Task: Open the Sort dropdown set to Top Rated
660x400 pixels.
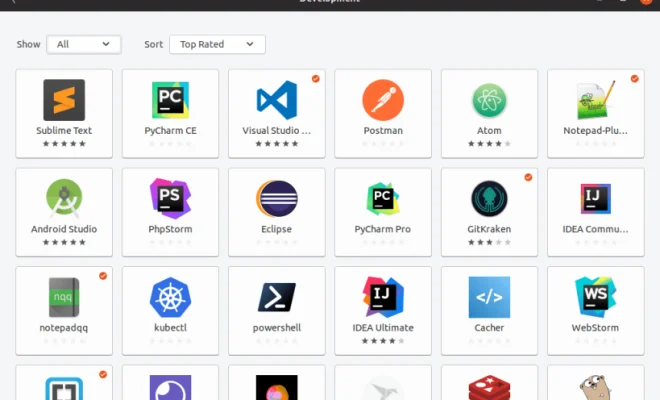Action: coord(217,44)
